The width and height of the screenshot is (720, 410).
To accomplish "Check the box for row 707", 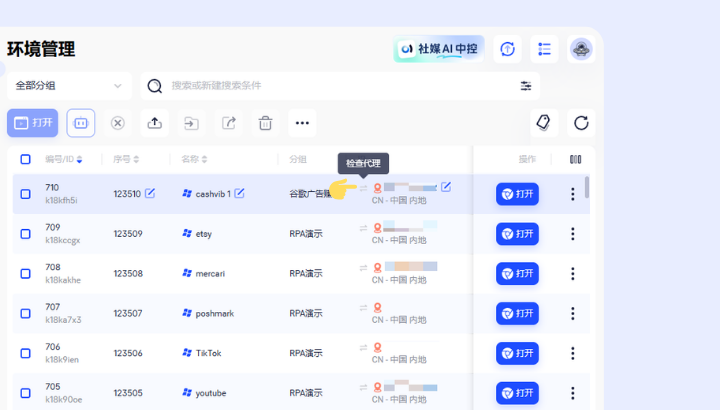I will point(26,313).
